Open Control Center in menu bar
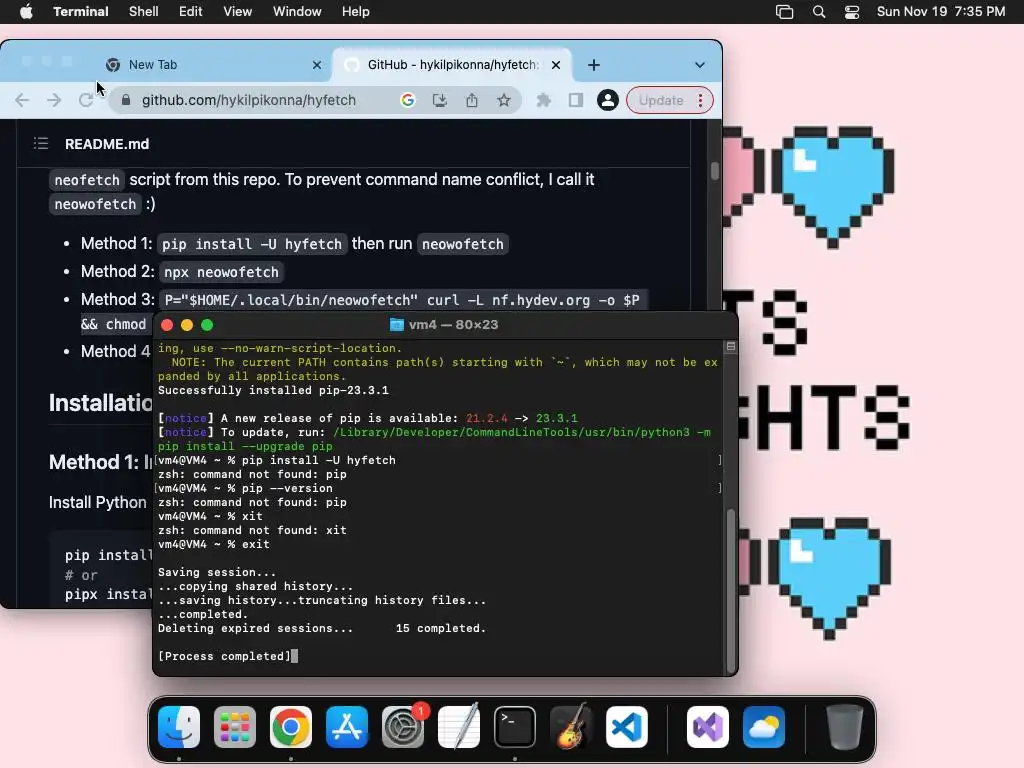1024x768 pixels. 852,12
